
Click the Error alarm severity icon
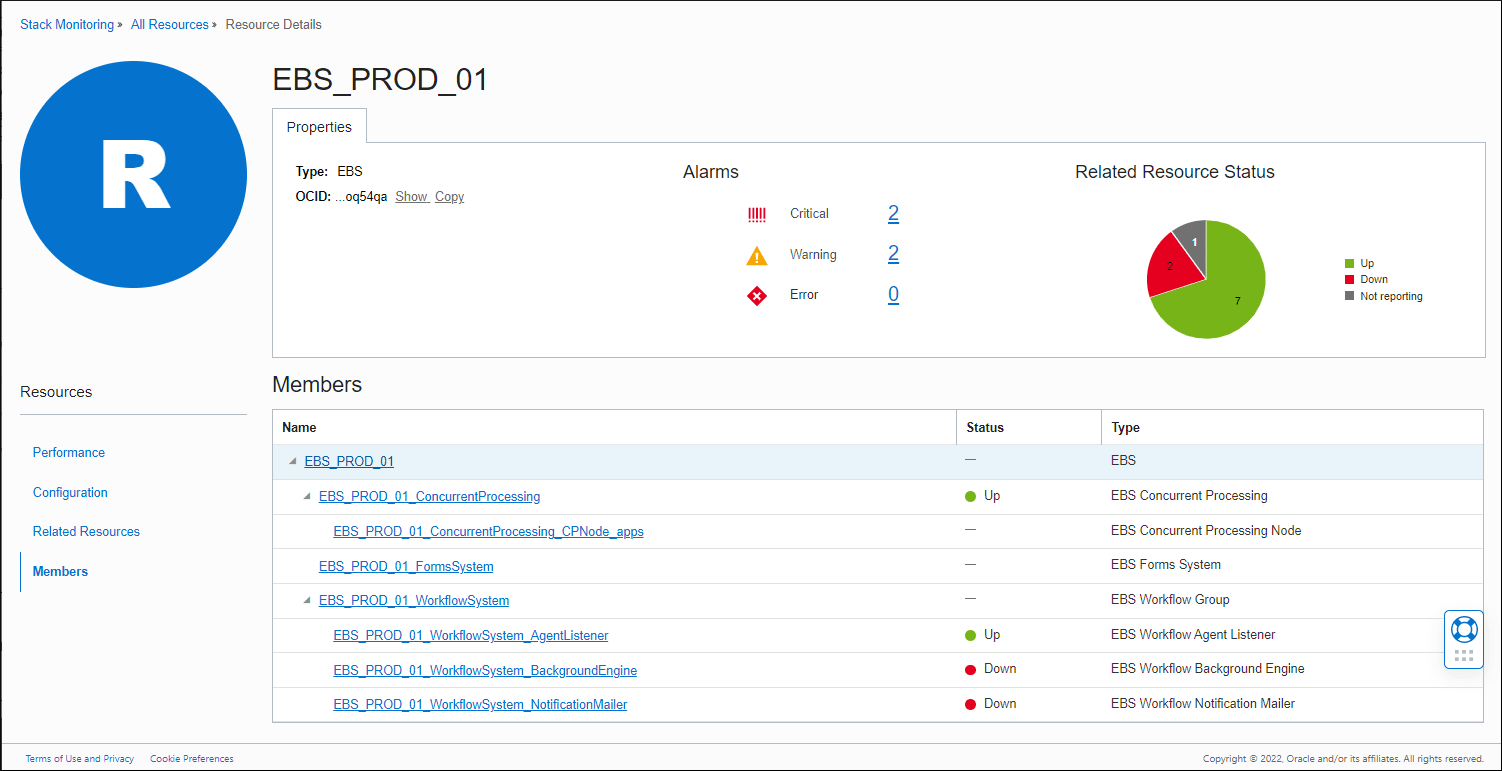(x=757, y=295)
